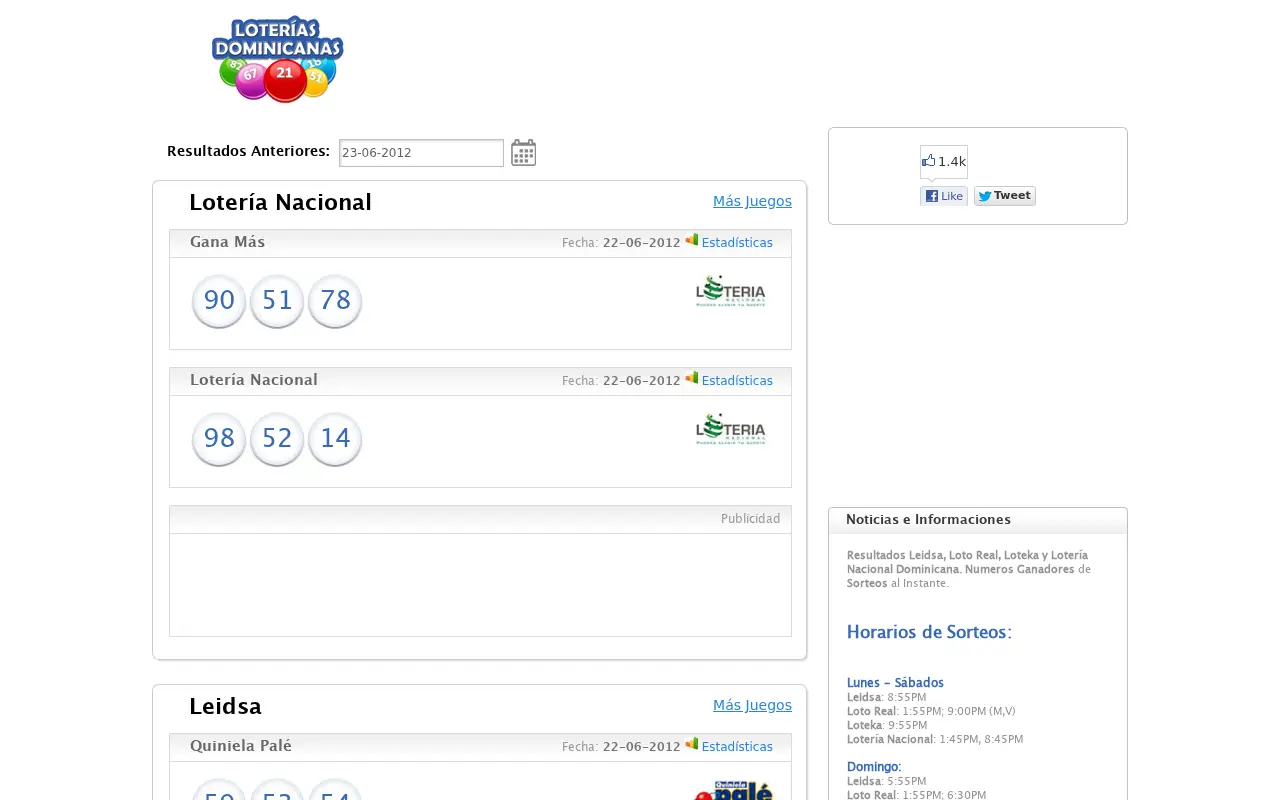This screenshot has height=800, width=1280.
Task: Click lottery ball number 90
Action: click(219, 301)
